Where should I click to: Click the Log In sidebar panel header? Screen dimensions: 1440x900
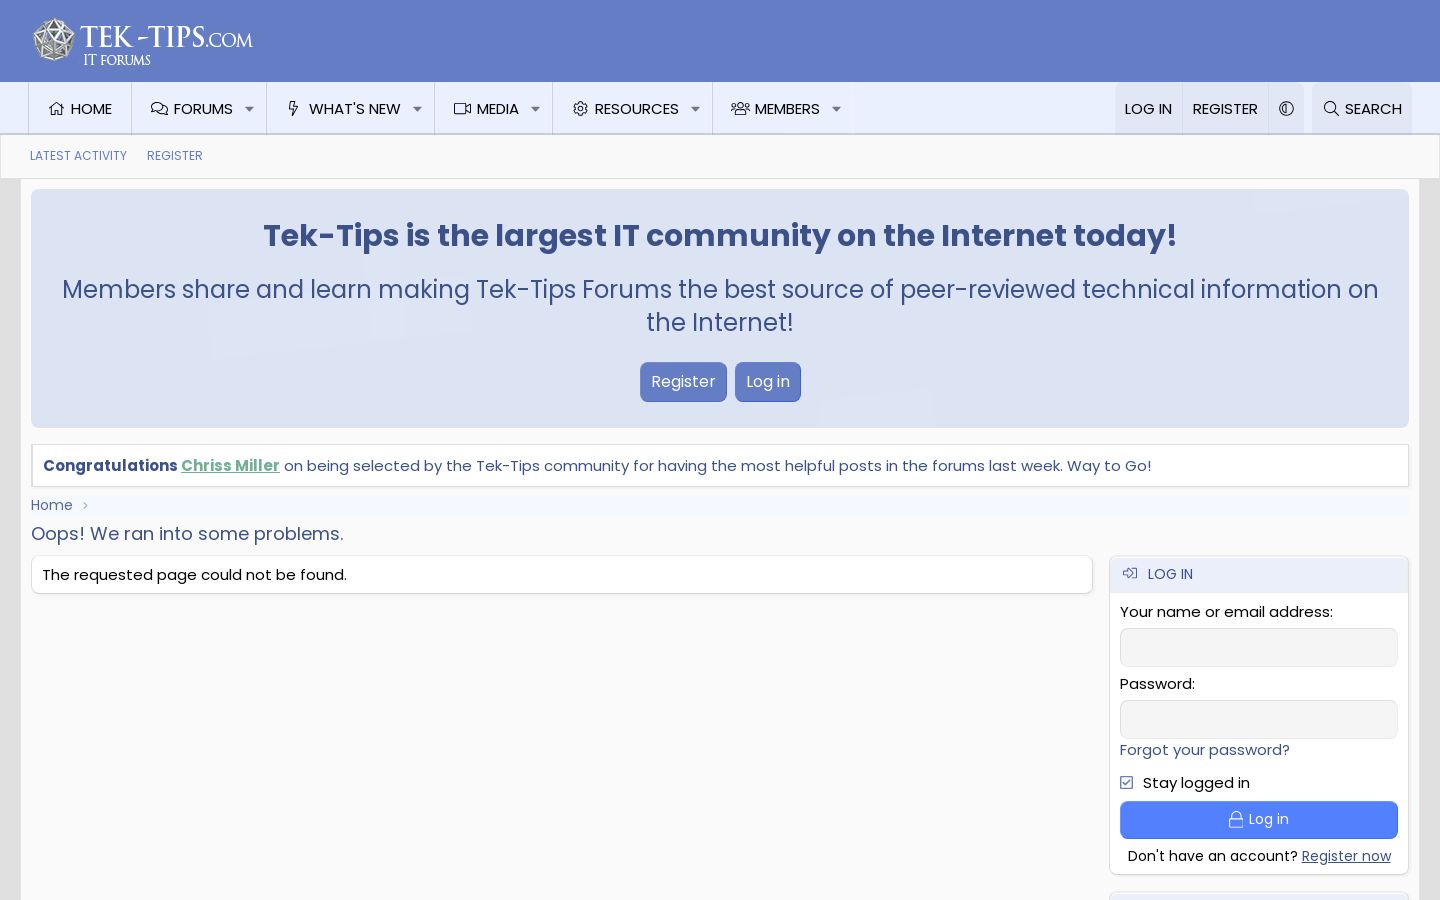click(x=1259, y=574)
